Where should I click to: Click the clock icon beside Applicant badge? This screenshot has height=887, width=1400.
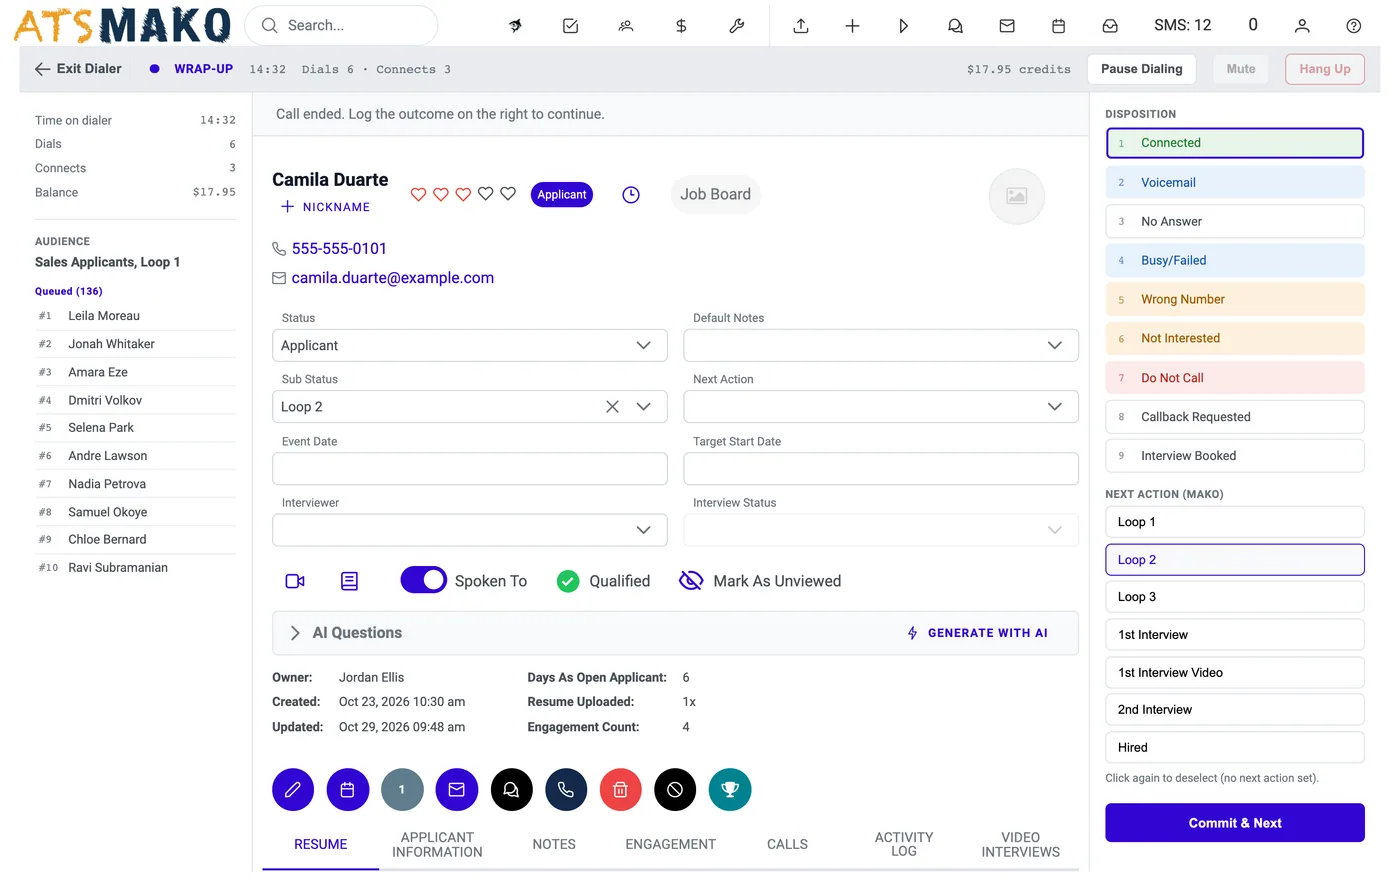631,195
